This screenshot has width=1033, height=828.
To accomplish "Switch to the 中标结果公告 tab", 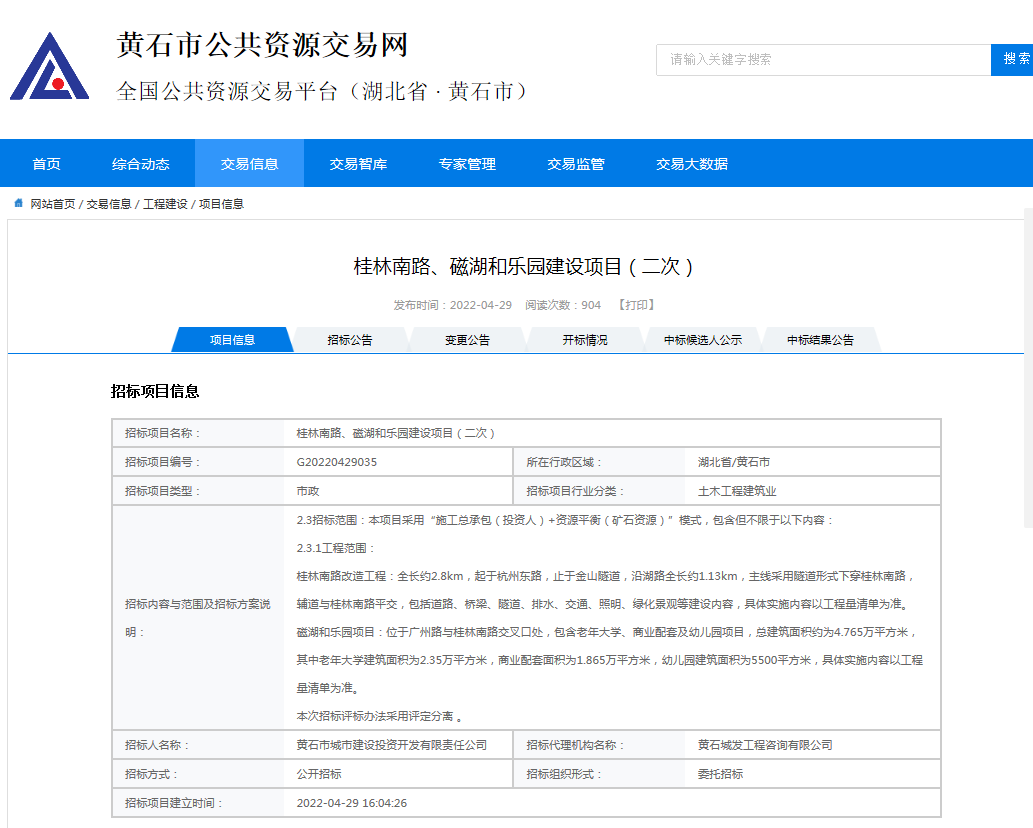I will pyautogui.click(x=820, y=340).
